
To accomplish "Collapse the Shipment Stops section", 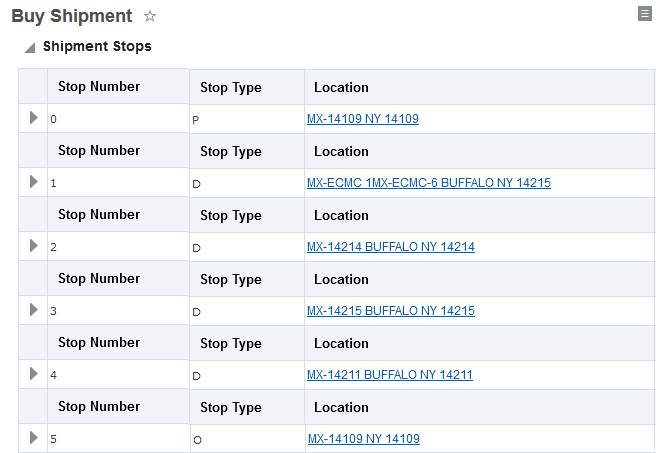I will click(30, 47).
